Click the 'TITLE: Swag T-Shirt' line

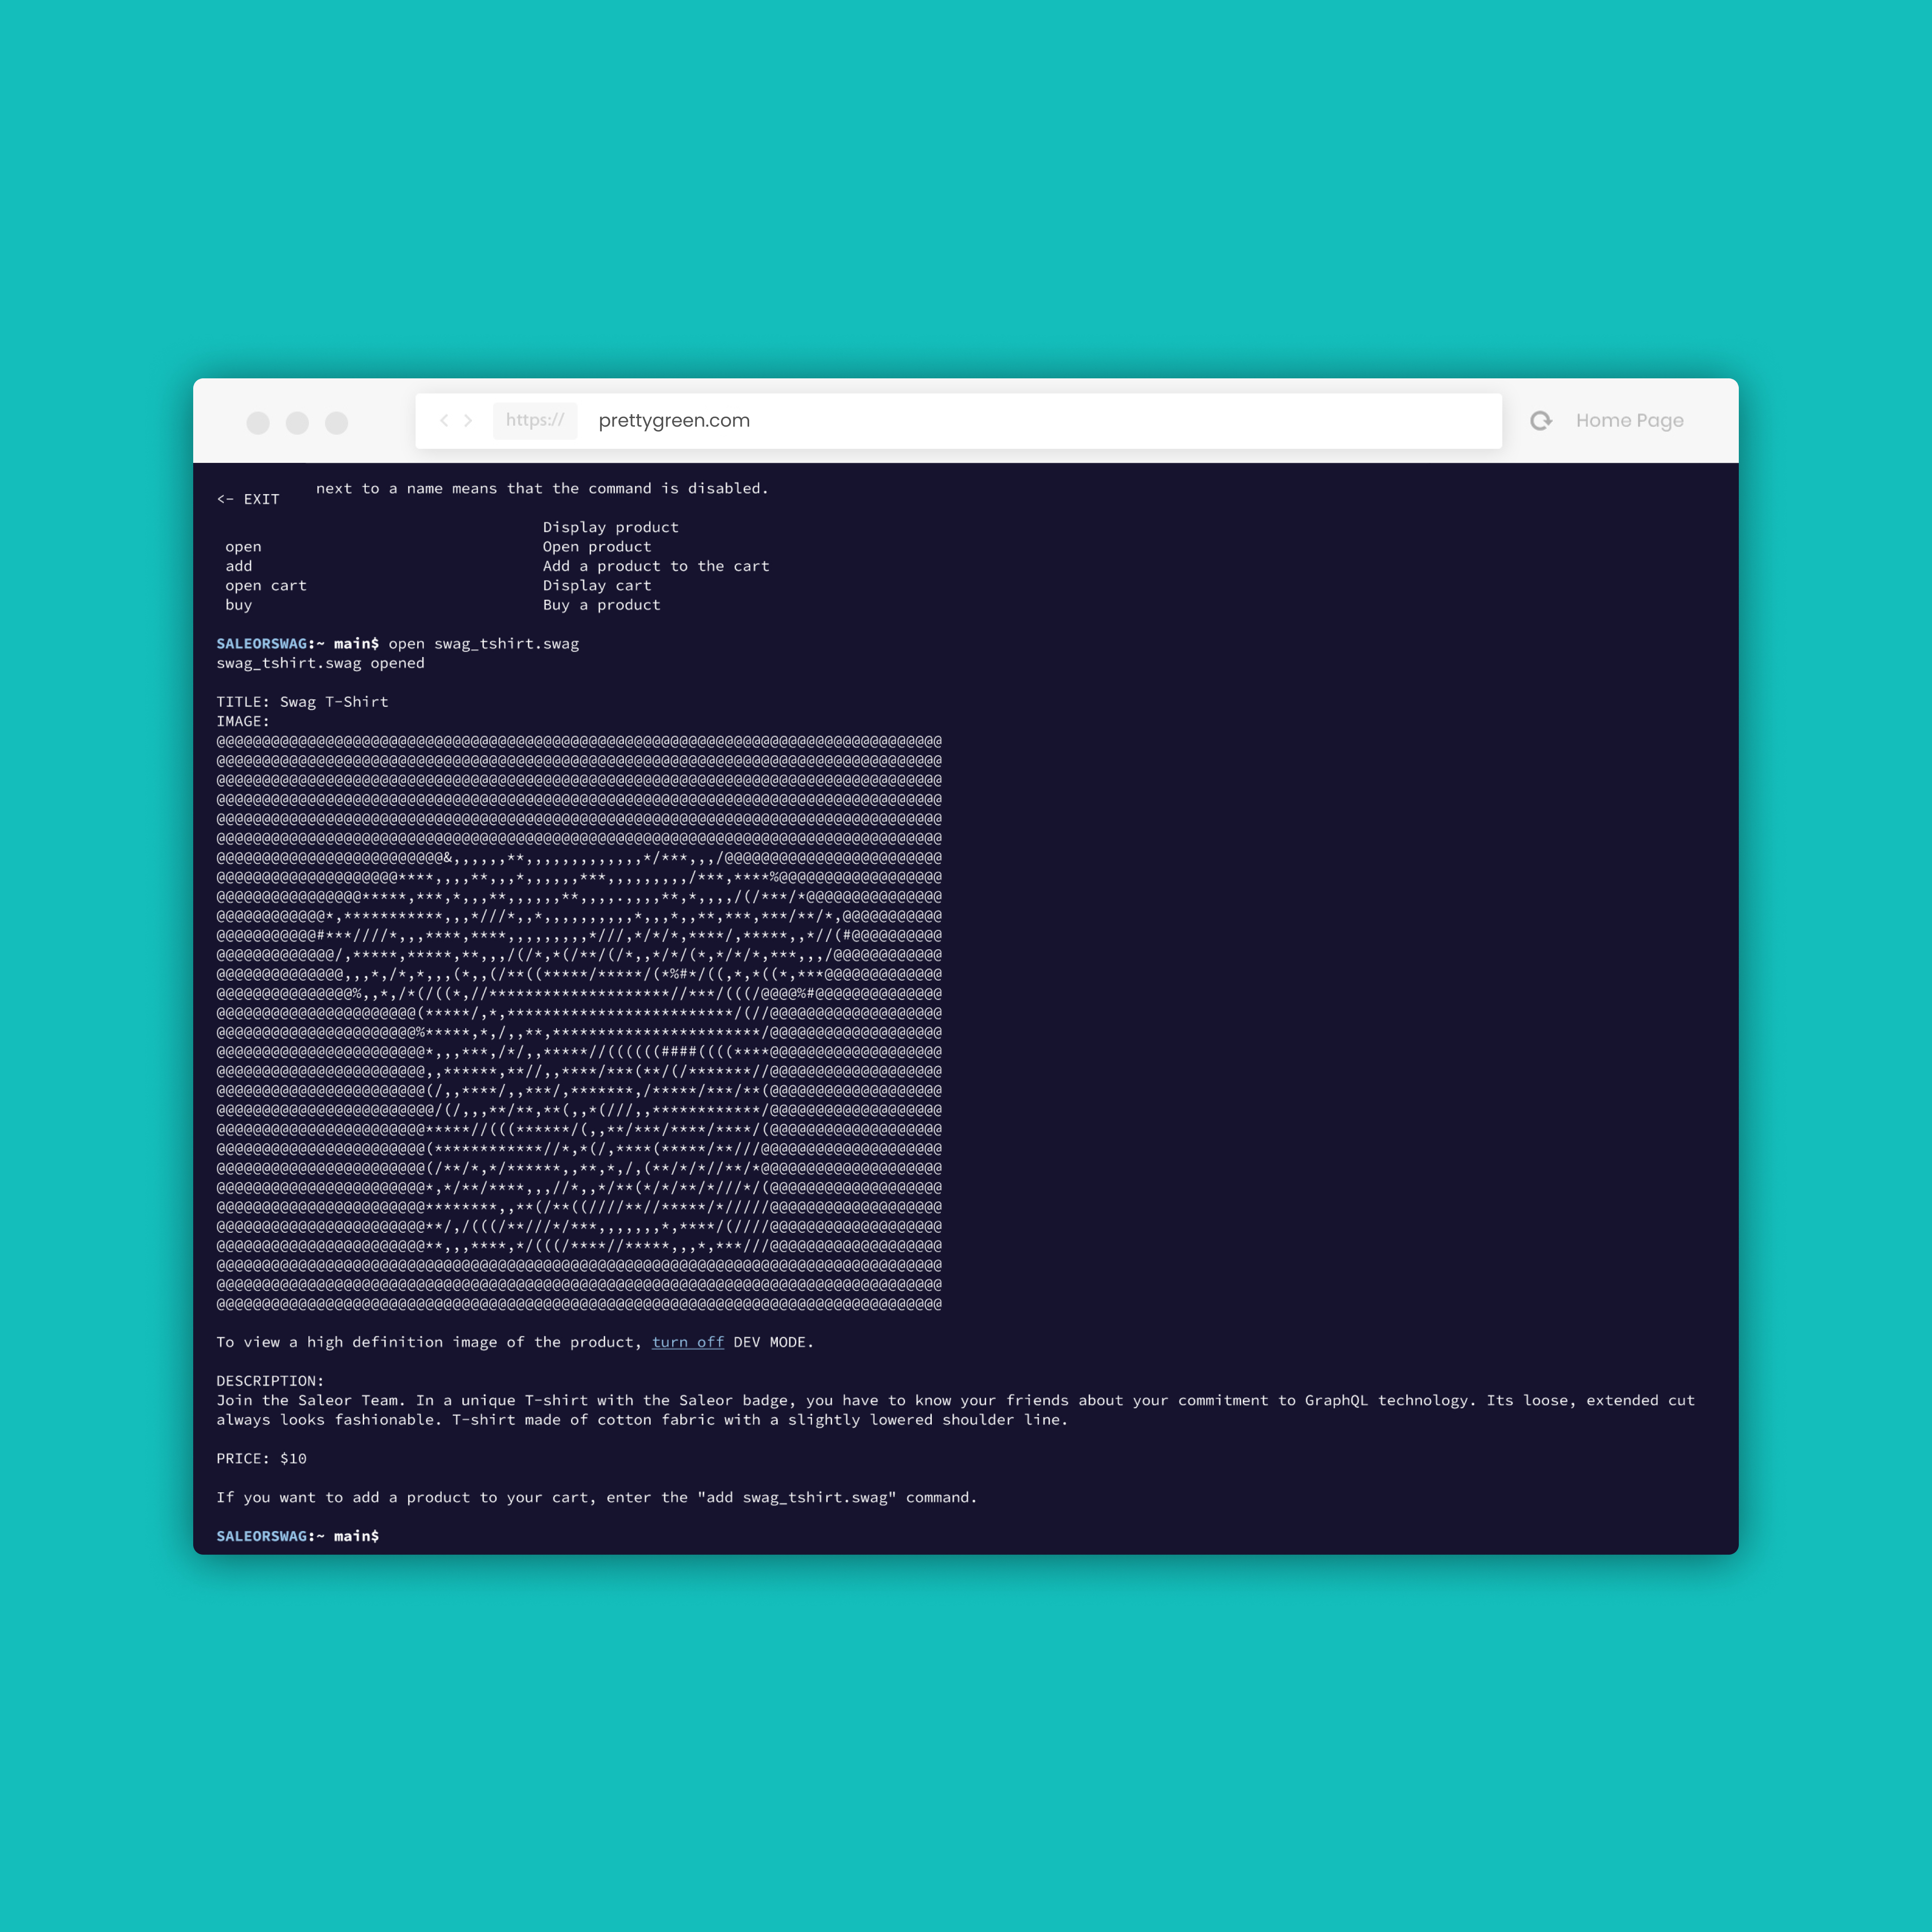[302, 702]
